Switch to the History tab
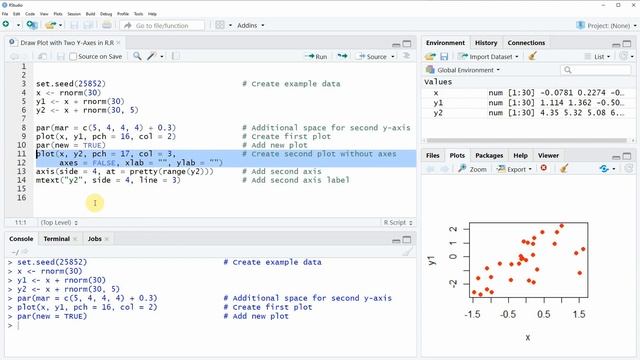This screenshot has height=360, width=640. [486, 42]
